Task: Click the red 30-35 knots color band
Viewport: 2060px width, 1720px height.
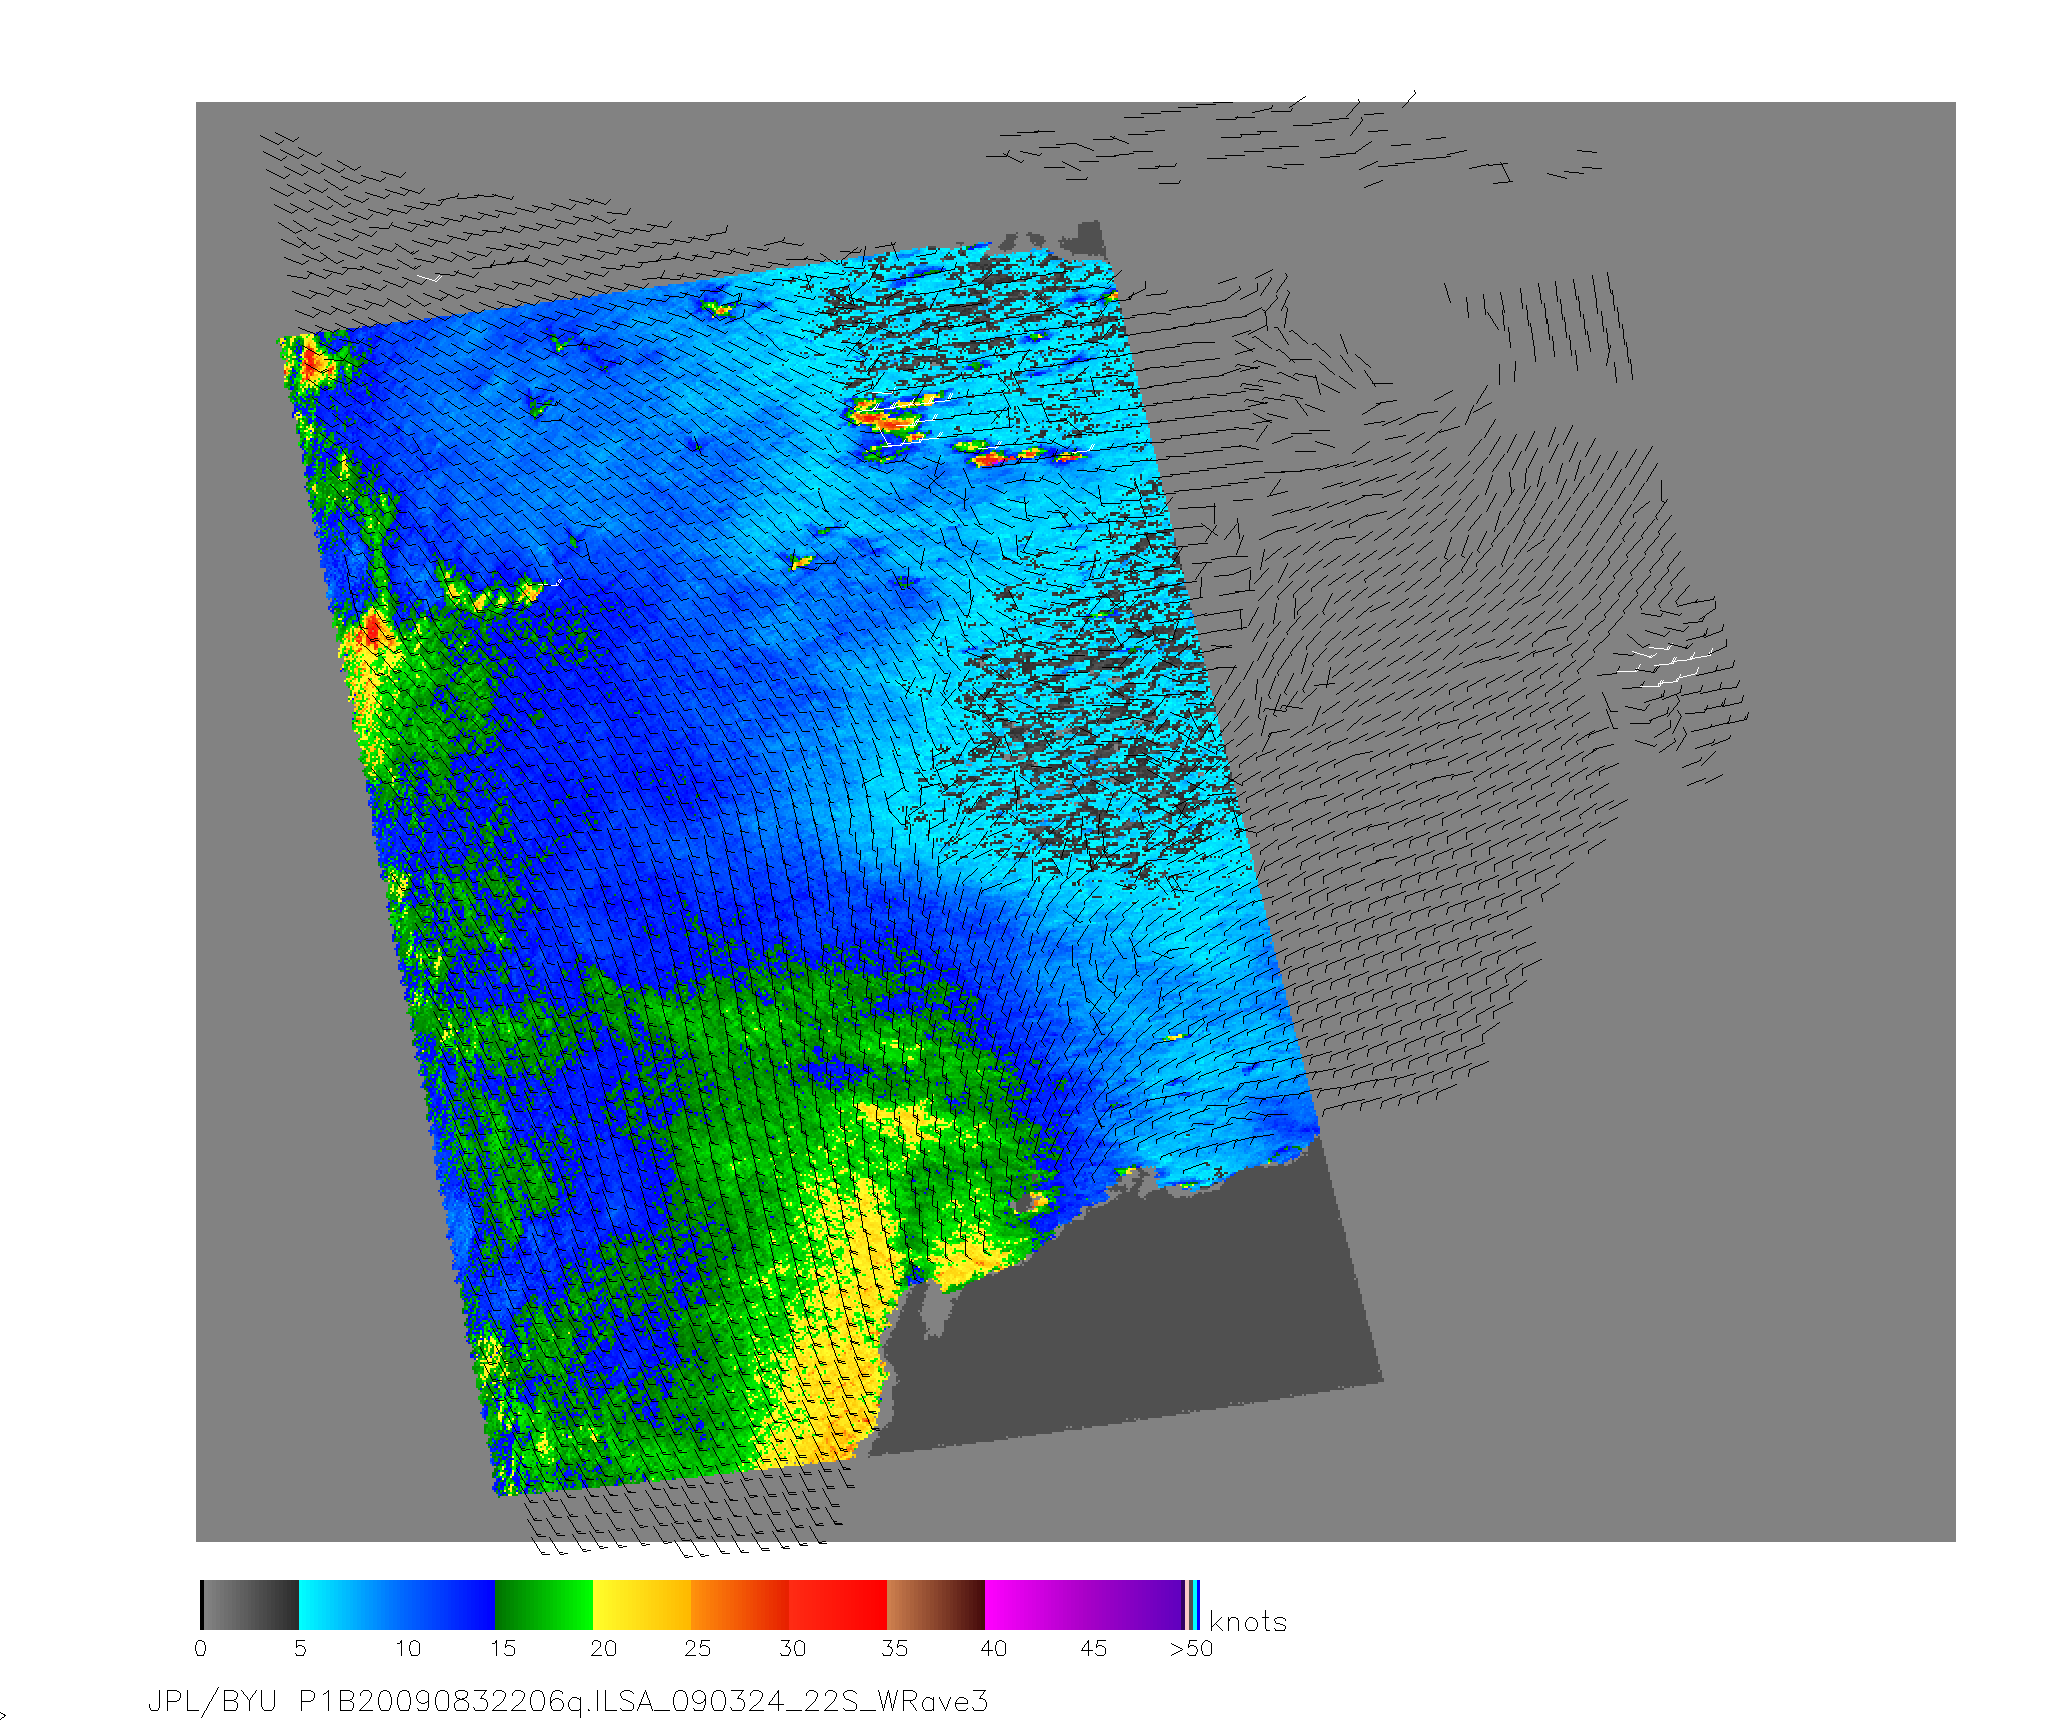Action: coord(838,1605)
